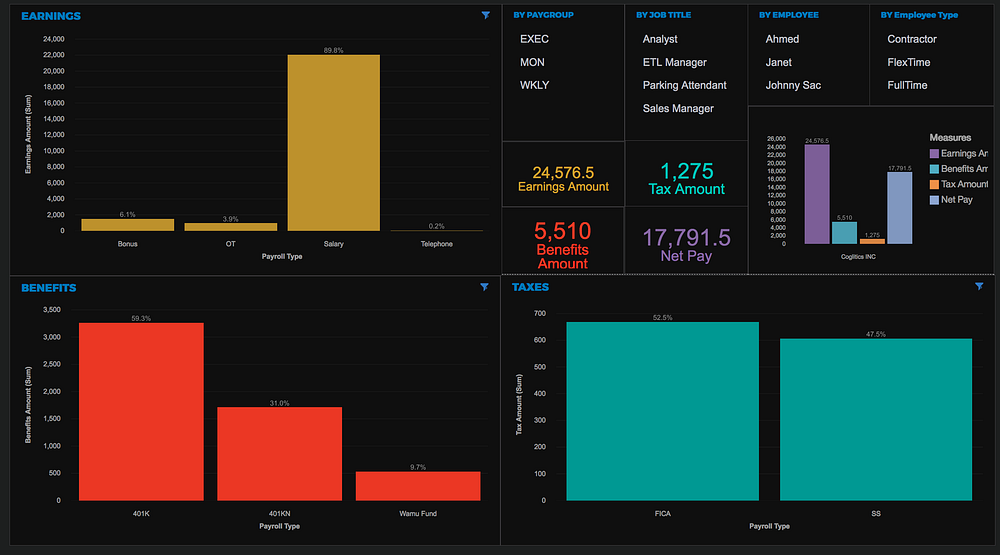
Task: Filter by employee Johnny Sac
Action: pyautogui.click(x=793, y=85)
